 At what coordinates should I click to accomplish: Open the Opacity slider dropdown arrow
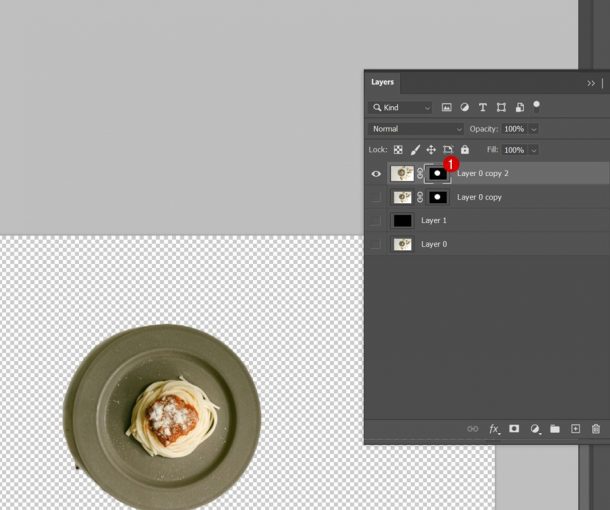click(534, 129)
